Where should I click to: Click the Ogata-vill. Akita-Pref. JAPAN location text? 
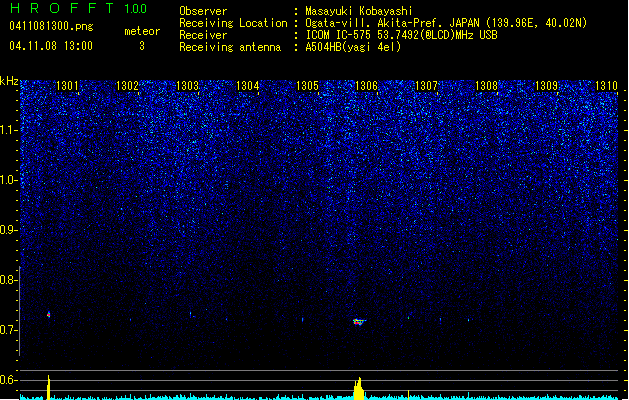click(446, 23)
